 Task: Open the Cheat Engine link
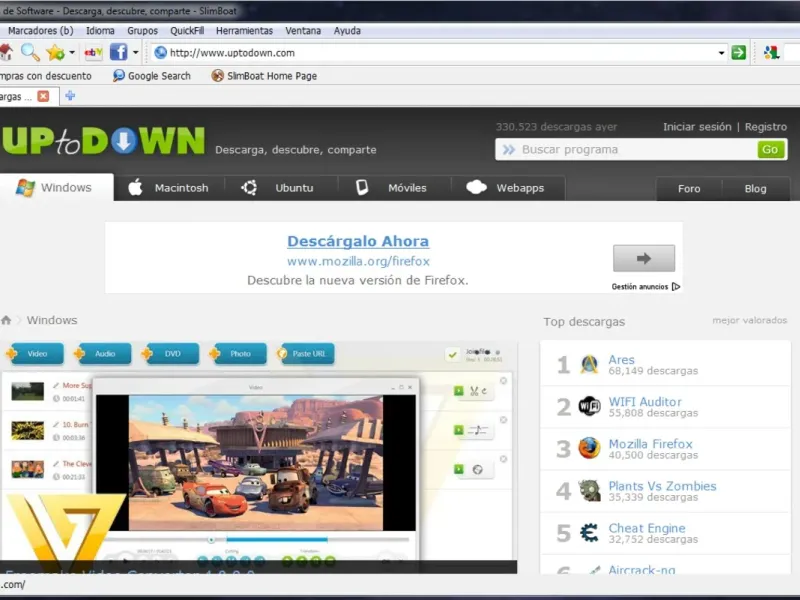pos(647,528)
